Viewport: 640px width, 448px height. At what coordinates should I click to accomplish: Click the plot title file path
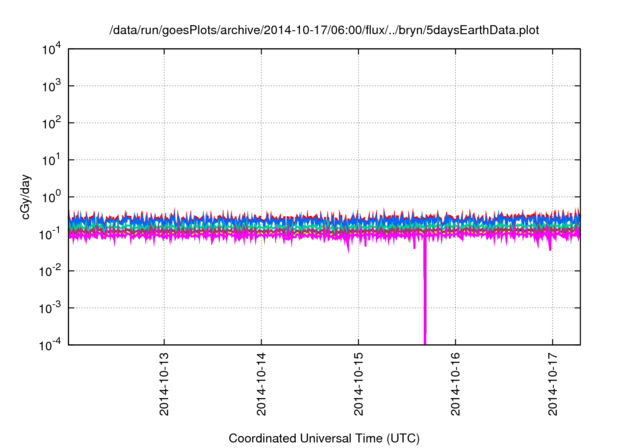(x=324, y=31)
